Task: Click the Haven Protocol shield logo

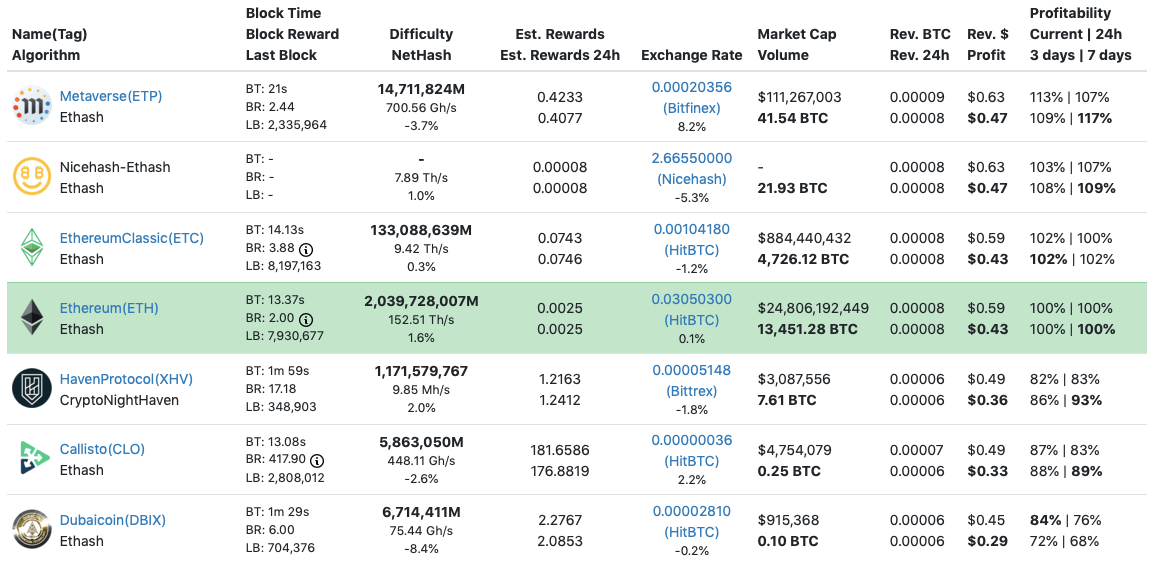Action: coord(32,388)
